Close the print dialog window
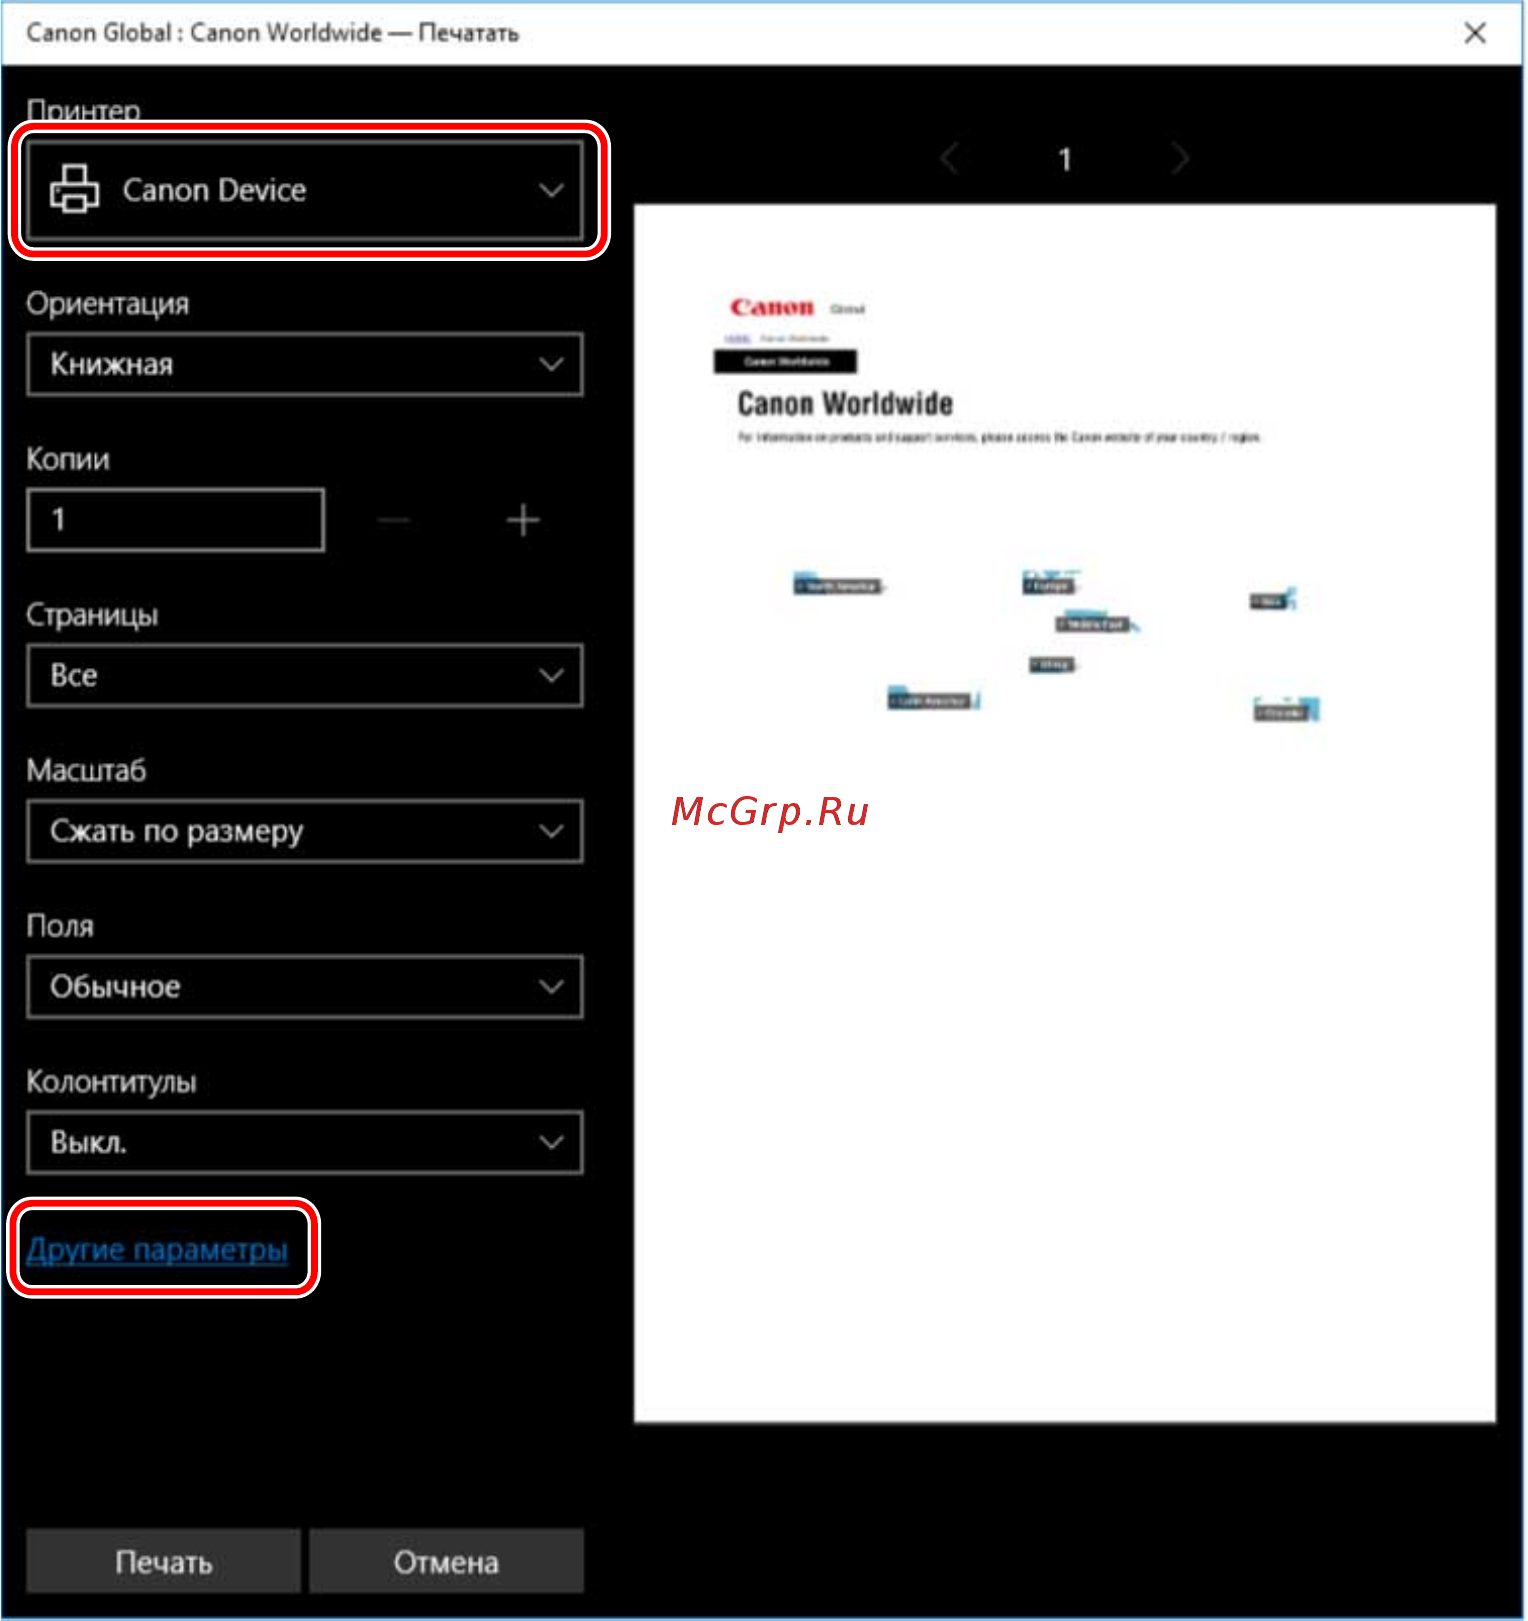Screen dimensions: 1528x1621 tap(1475, 33)
